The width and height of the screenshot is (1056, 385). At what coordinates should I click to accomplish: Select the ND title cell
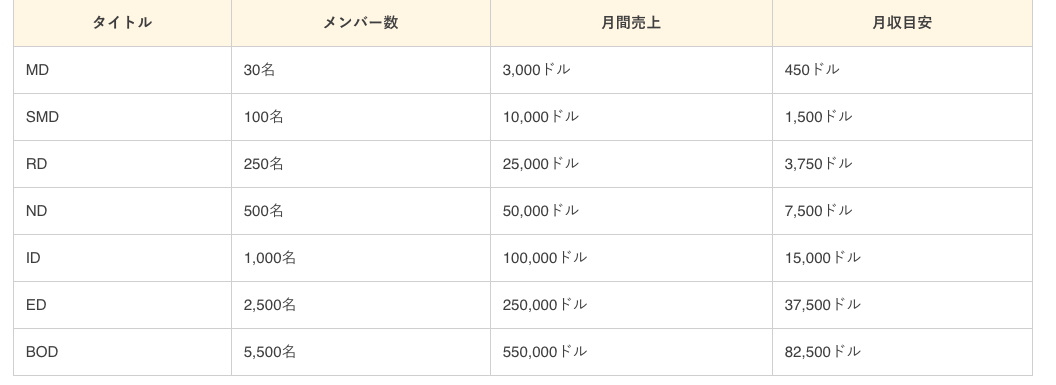(123, 211)
